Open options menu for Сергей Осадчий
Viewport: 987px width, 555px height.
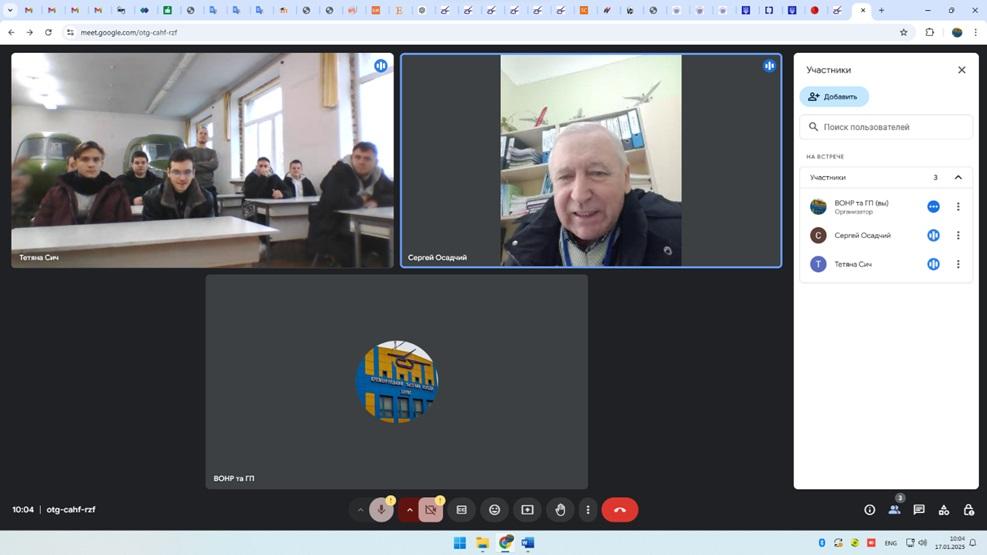point(958,236)
